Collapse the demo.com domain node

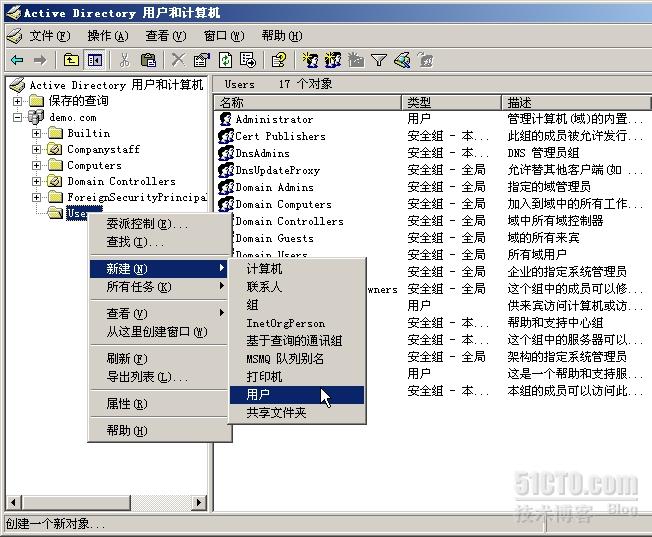point(17,117)
